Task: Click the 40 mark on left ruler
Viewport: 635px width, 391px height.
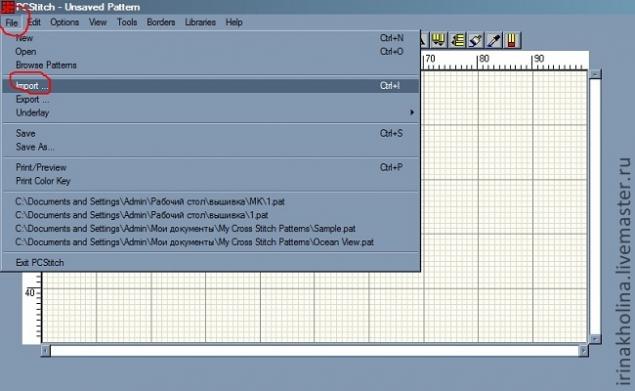Action: tap(29, 293)
